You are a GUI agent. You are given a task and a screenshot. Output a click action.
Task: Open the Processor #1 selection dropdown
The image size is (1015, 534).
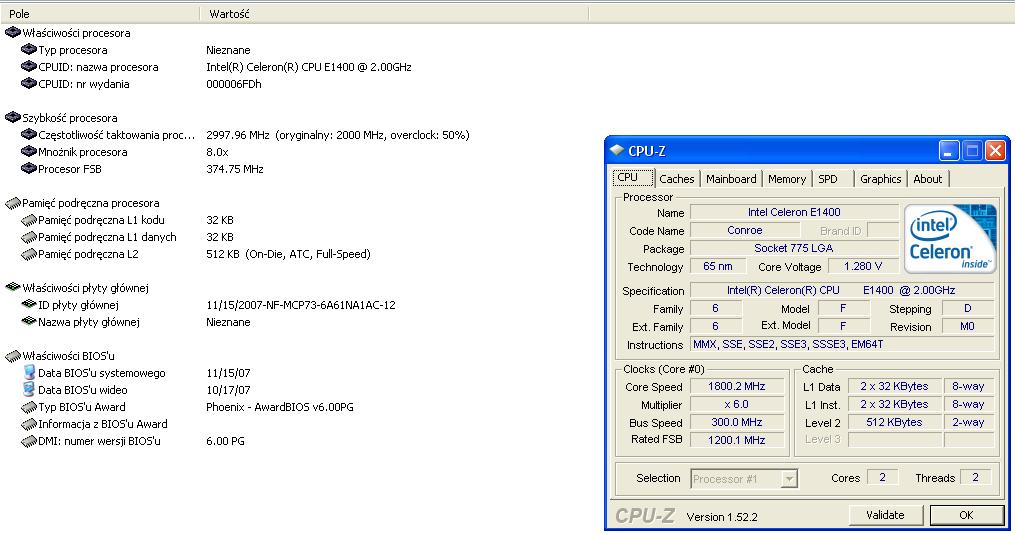point(789,479)
